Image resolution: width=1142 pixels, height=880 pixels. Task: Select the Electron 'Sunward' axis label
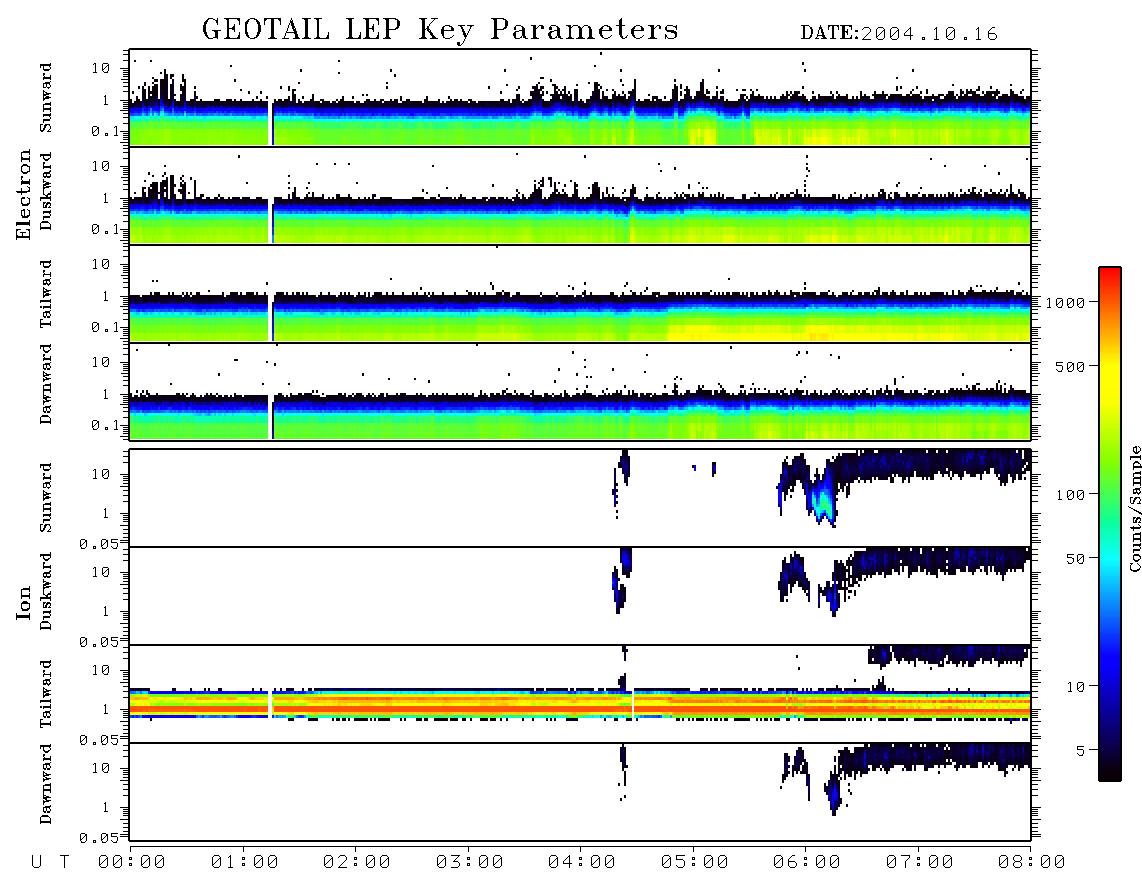45,98
